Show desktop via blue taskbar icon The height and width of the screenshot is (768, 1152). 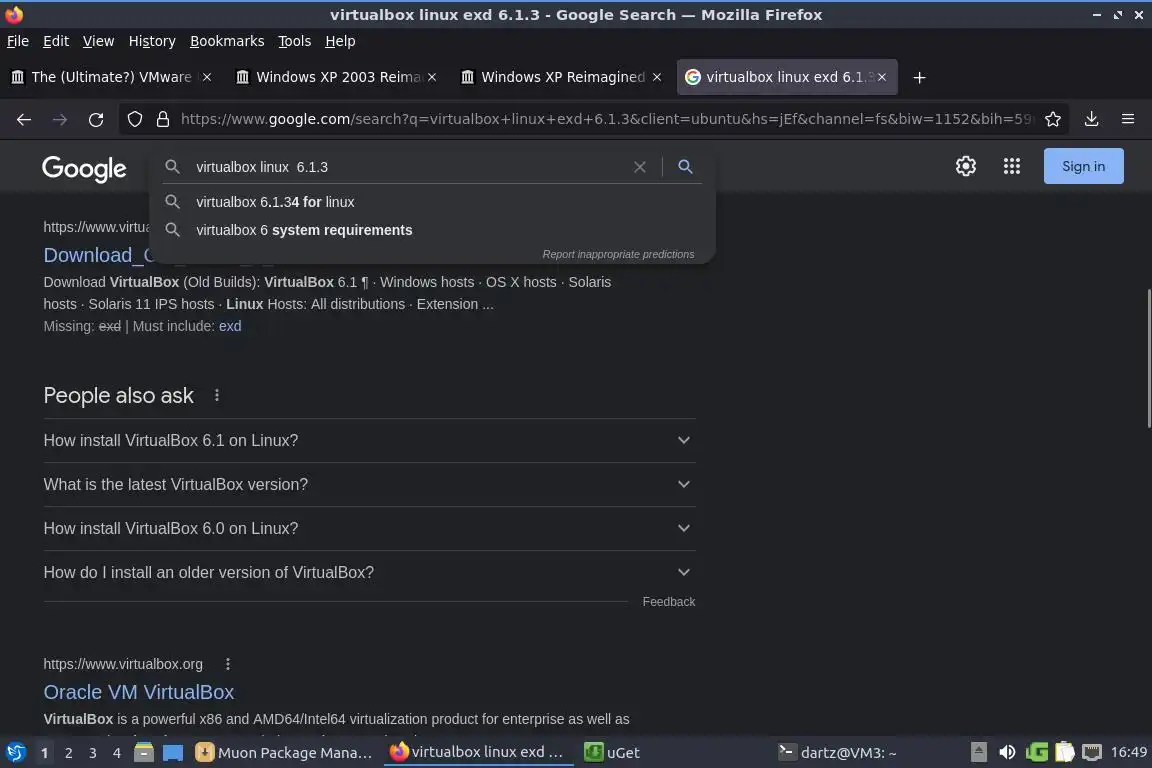click(173, 753)
